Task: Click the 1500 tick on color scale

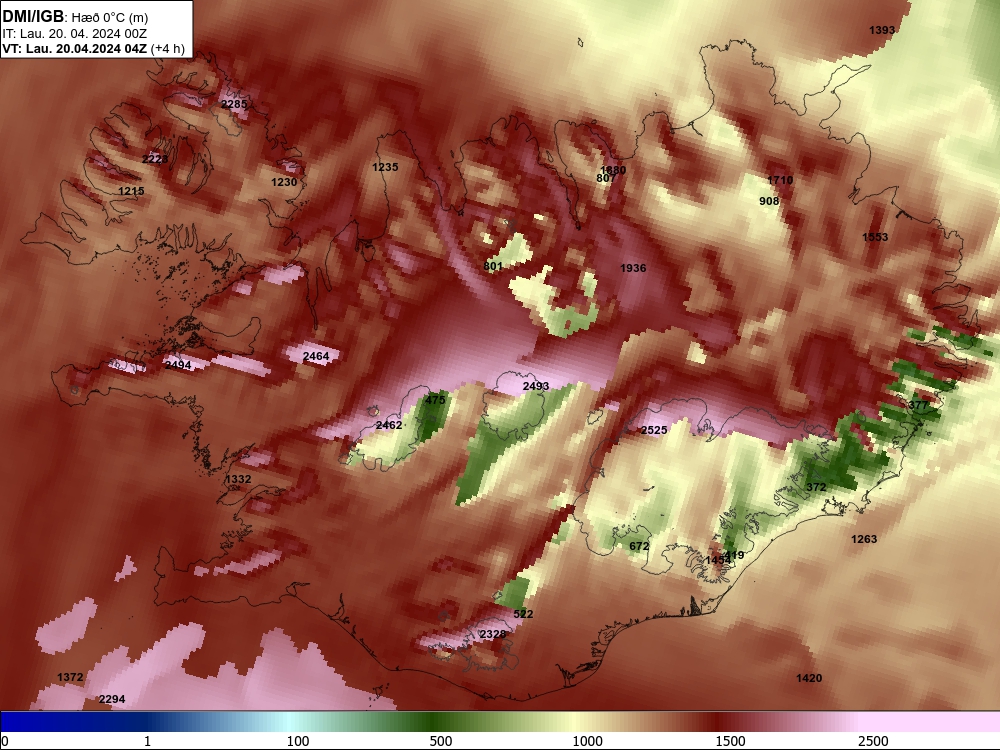Action: [x=730, y=740]
